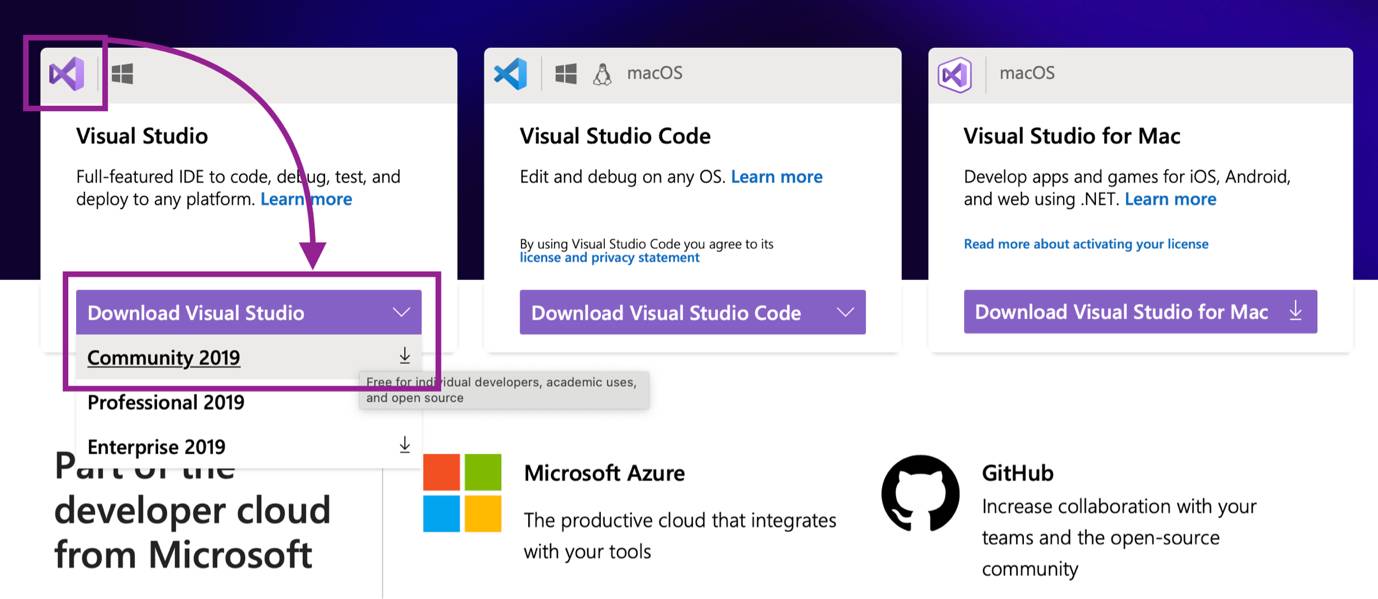Open Learn more link under Visual Studio Code

tap(777, 177)
